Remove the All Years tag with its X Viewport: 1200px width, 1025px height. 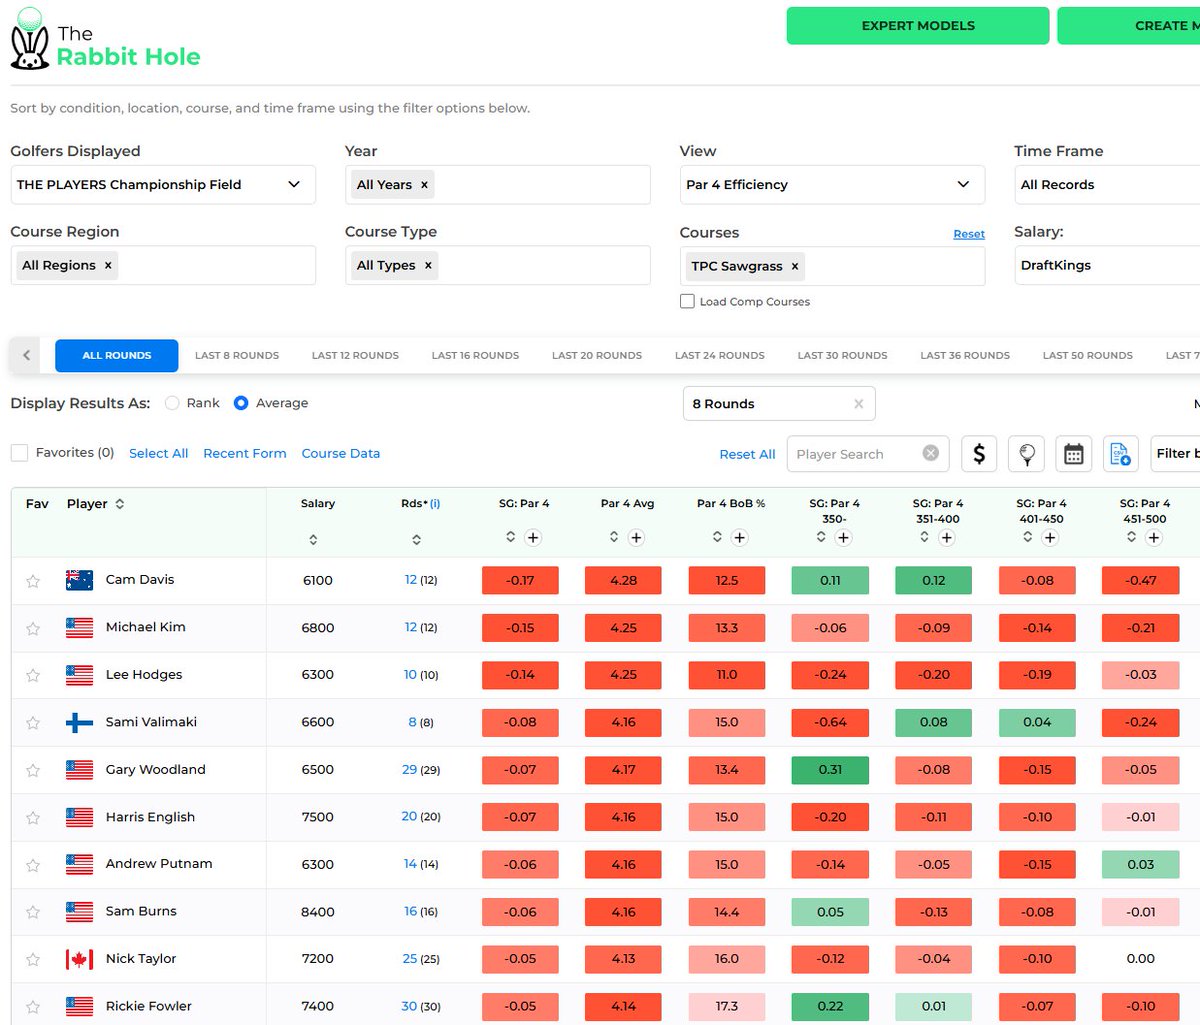(x=424, y=185)
